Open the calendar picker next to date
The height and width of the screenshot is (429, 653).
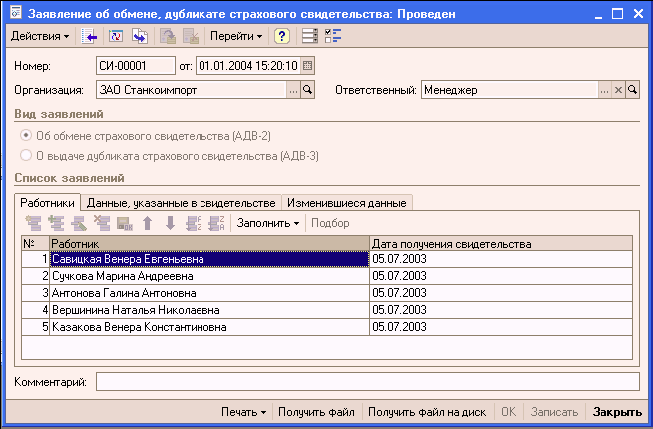[x=307, y=66]
